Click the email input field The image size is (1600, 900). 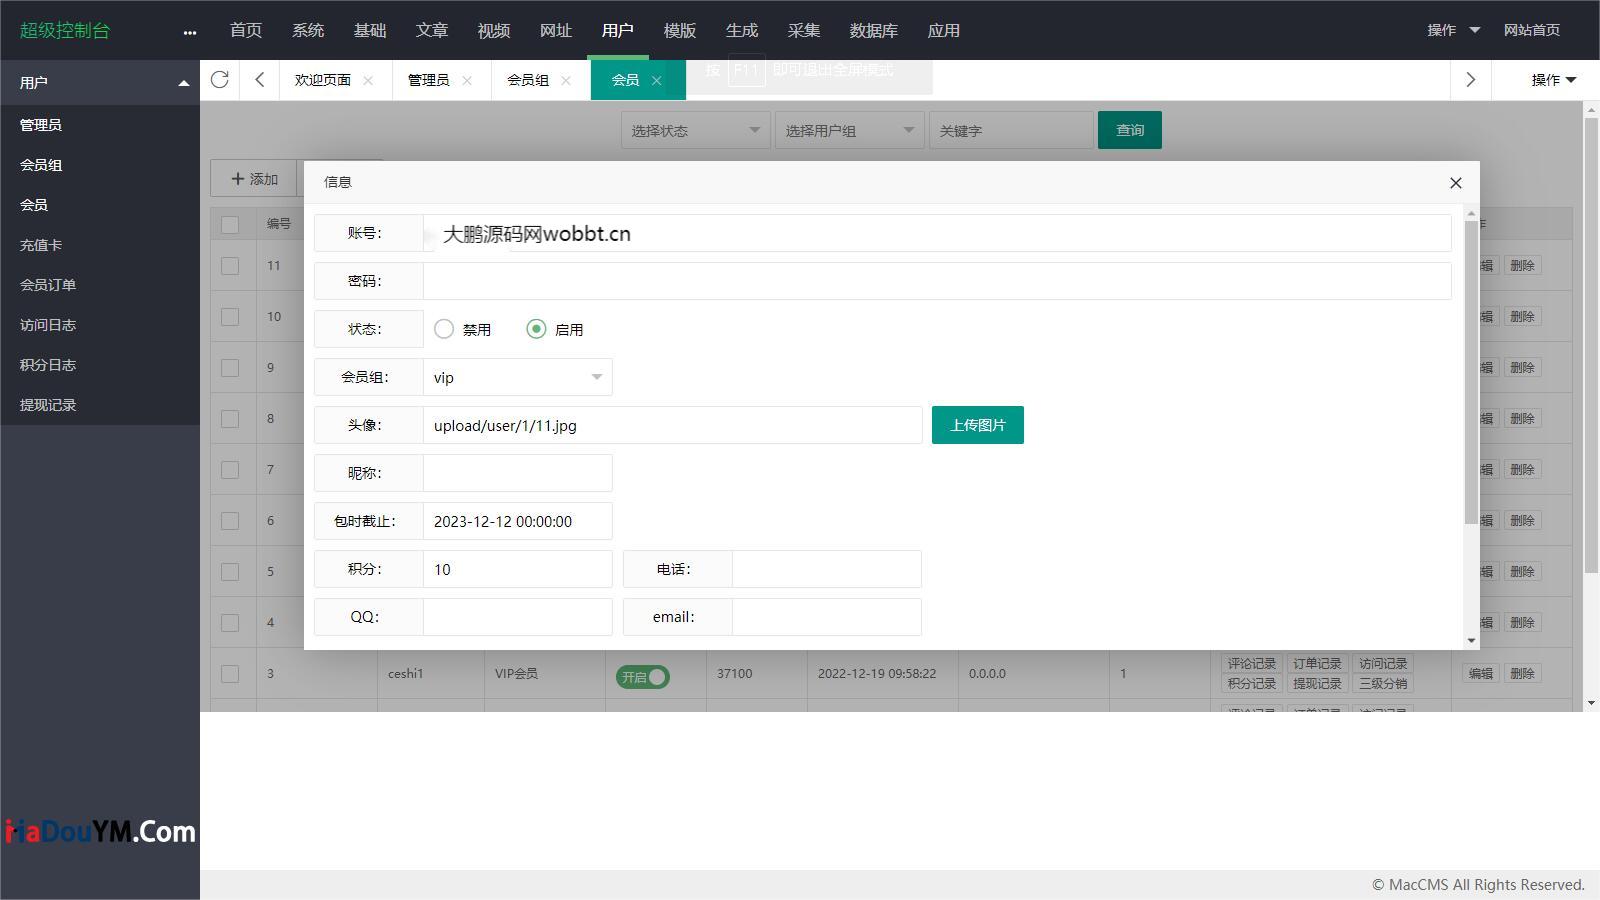click(827, 617)
